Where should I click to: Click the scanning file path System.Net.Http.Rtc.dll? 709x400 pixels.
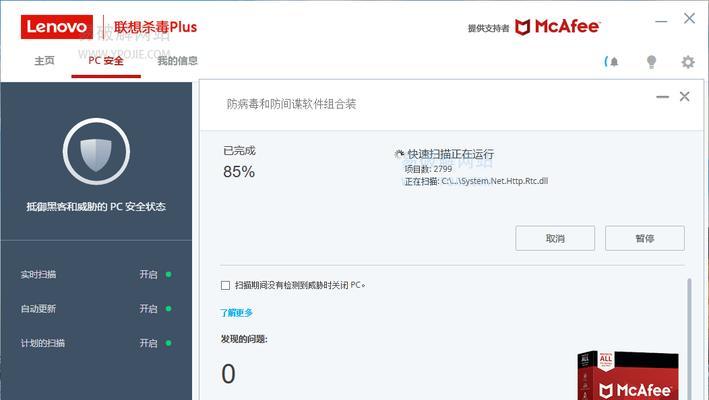click(x=495, y=181)
